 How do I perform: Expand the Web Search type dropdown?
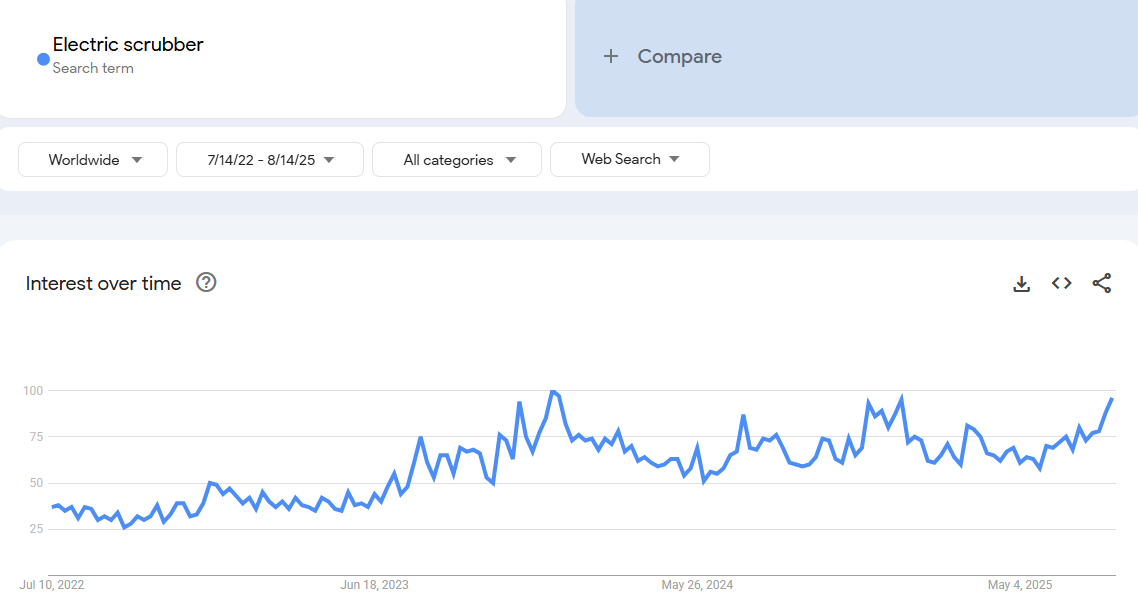630,160
